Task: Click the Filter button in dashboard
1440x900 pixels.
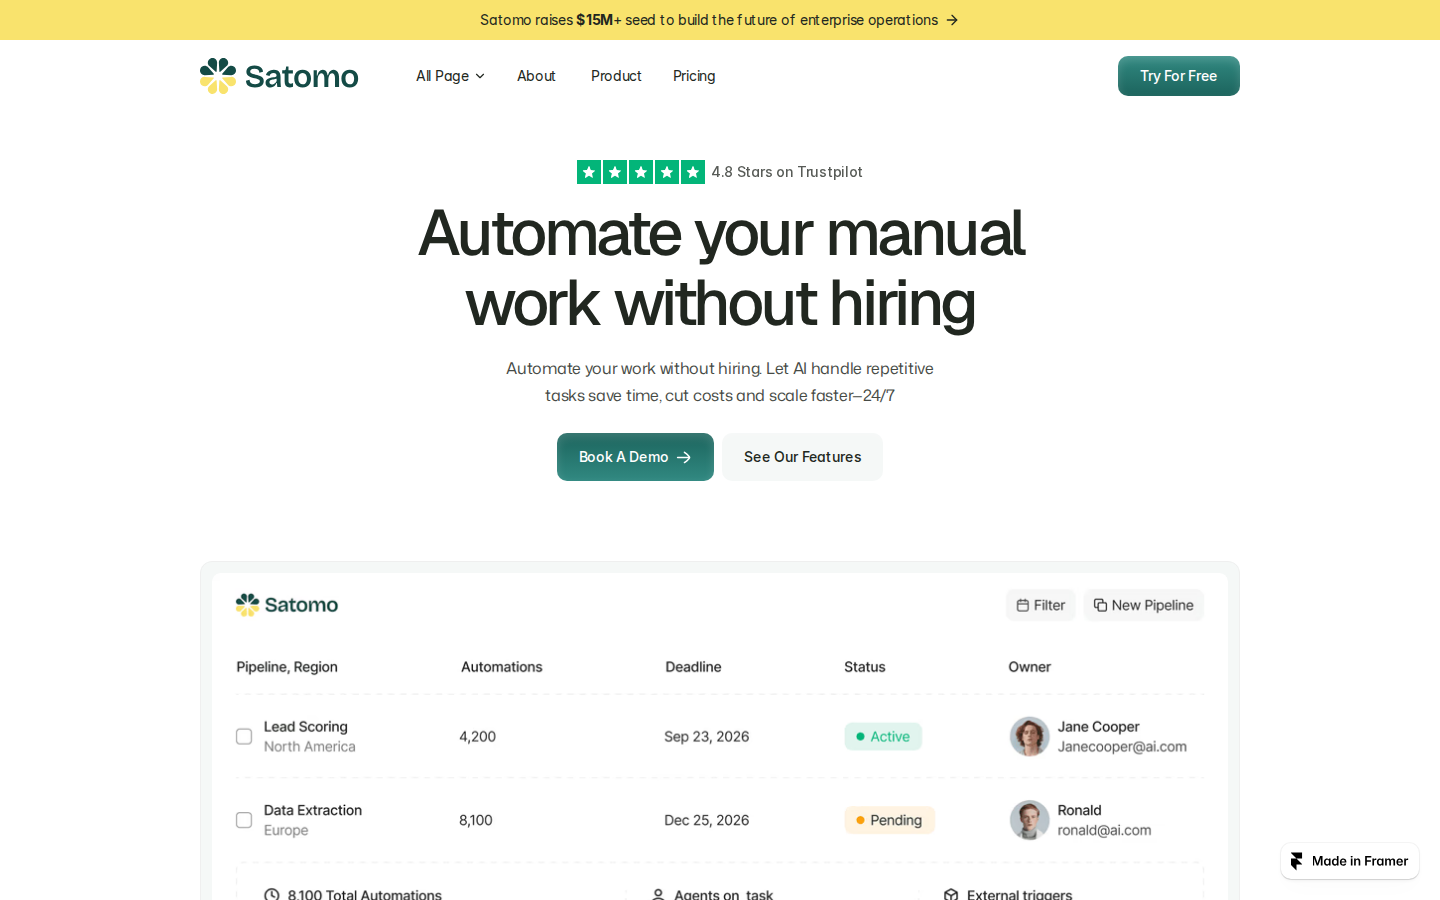Action: (1041, 605)
